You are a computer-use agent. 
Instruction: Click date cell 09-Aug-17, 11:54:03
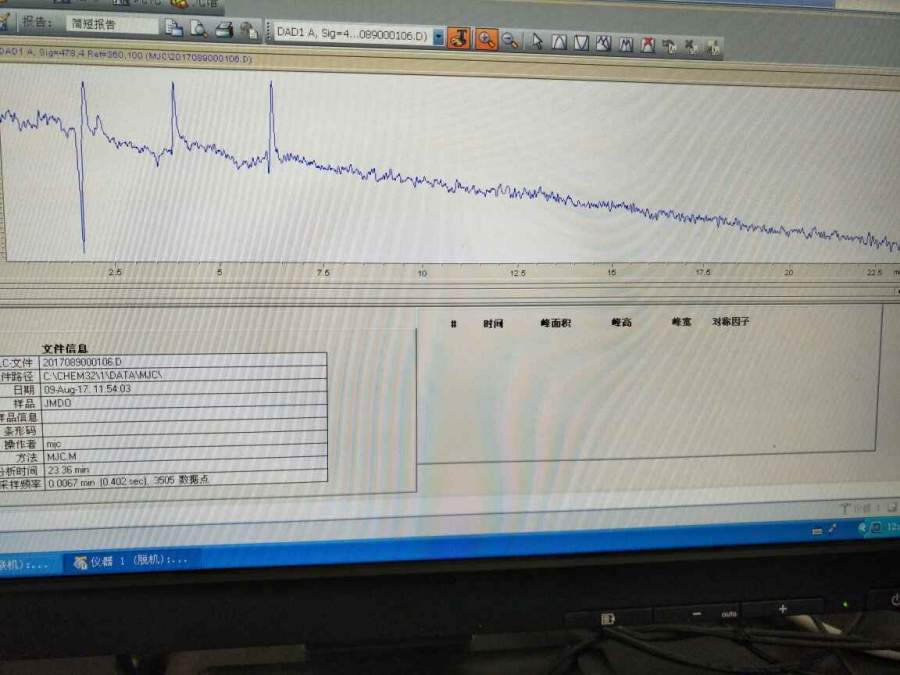coord(183,389)
